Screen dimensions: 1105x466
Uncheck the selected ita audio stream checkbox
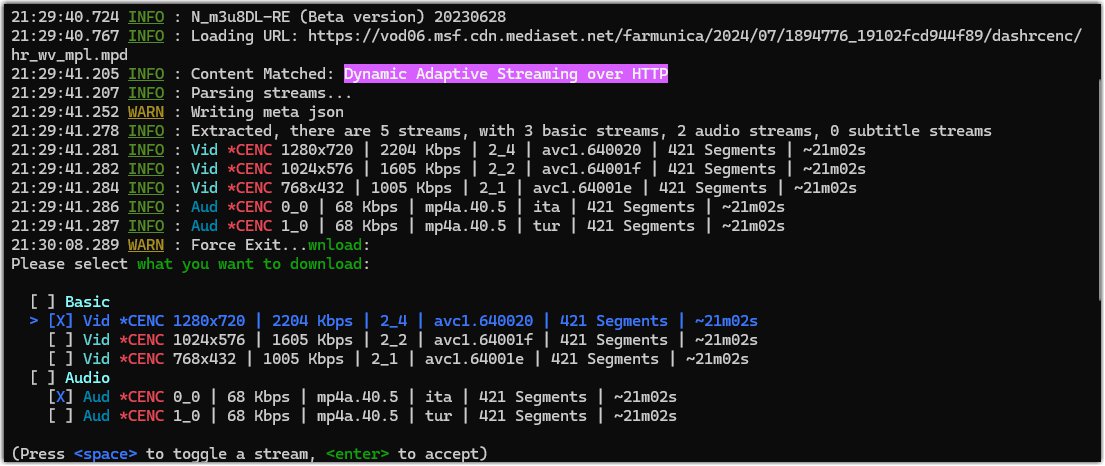(x=61, y=397)
